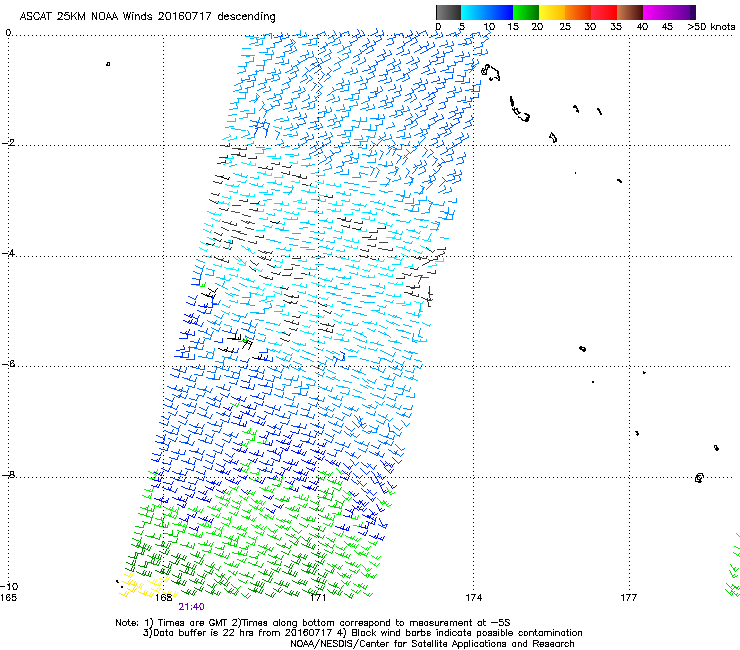The height and width of the screenshot is (650, 740).
Task: Click the '>50 knots' legend label
Action: click(x=711, y=26)
